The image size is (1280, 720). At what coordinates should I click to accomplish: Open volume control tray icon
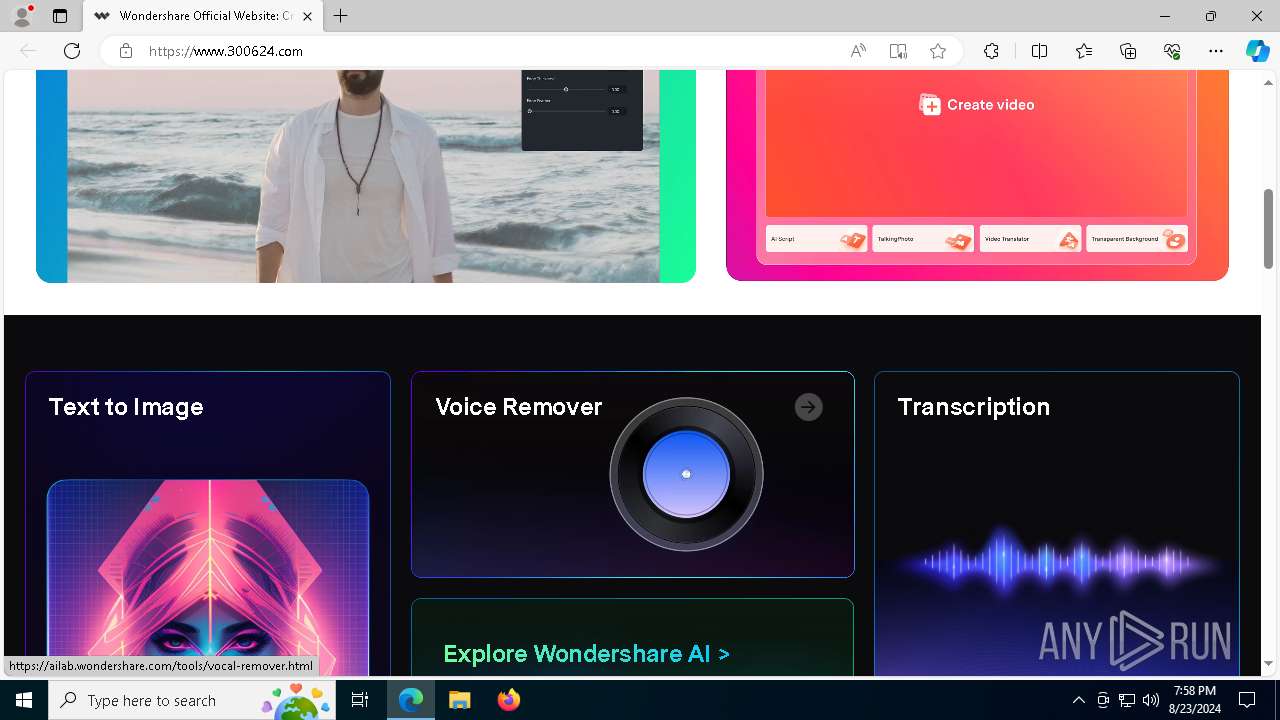coord(1151,700)
